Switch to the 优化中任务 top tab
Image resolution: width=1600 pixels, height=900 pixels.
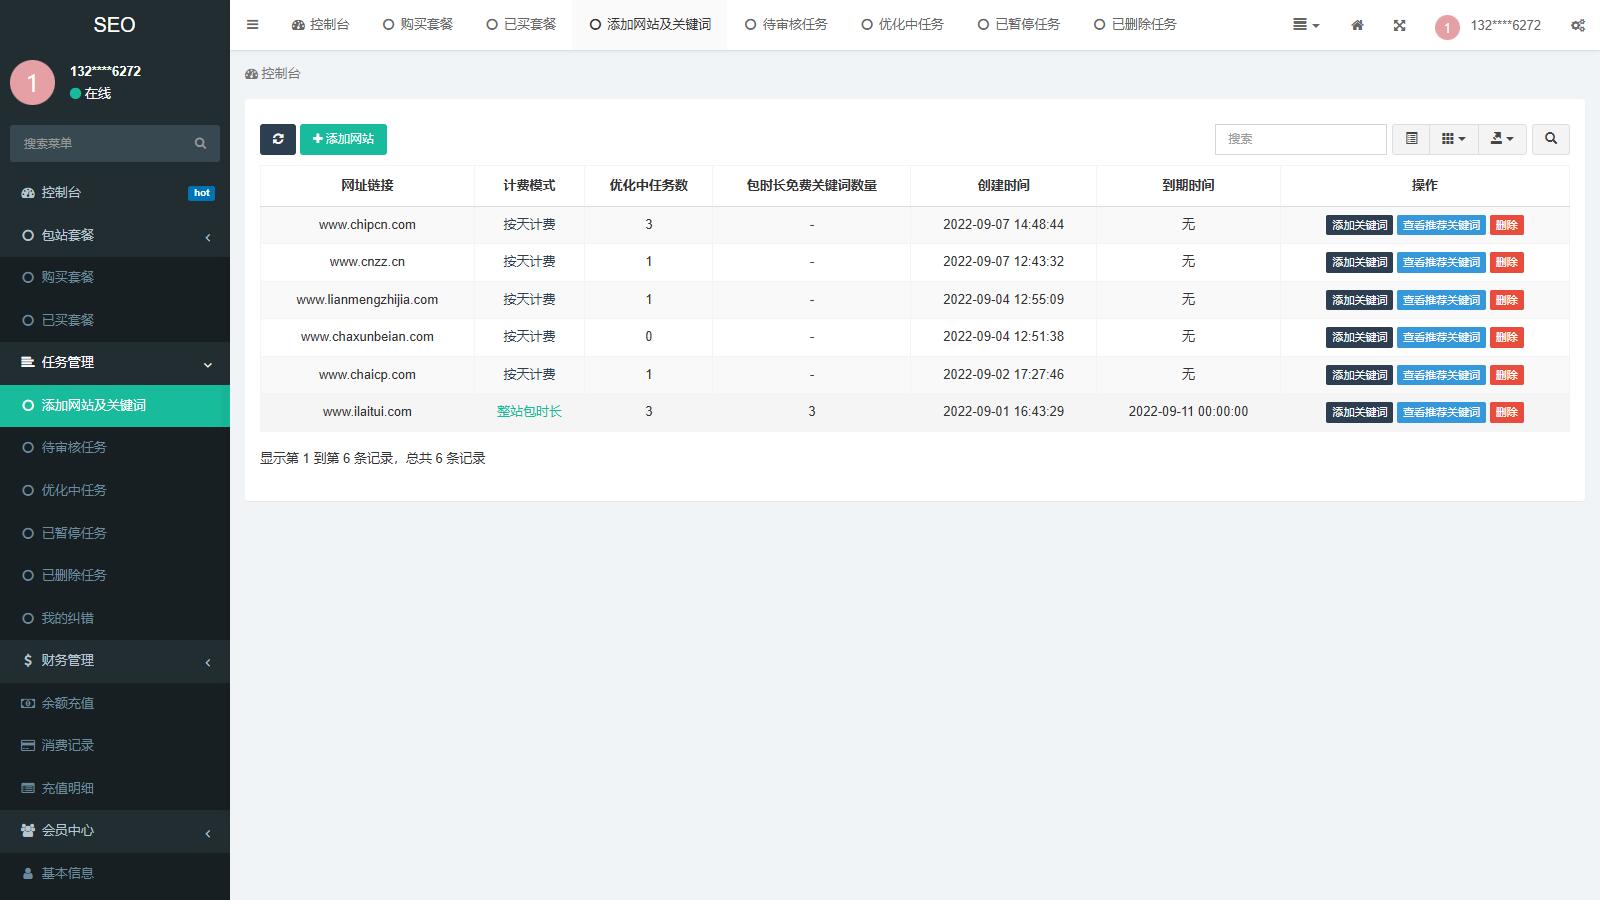coord(902,25)
